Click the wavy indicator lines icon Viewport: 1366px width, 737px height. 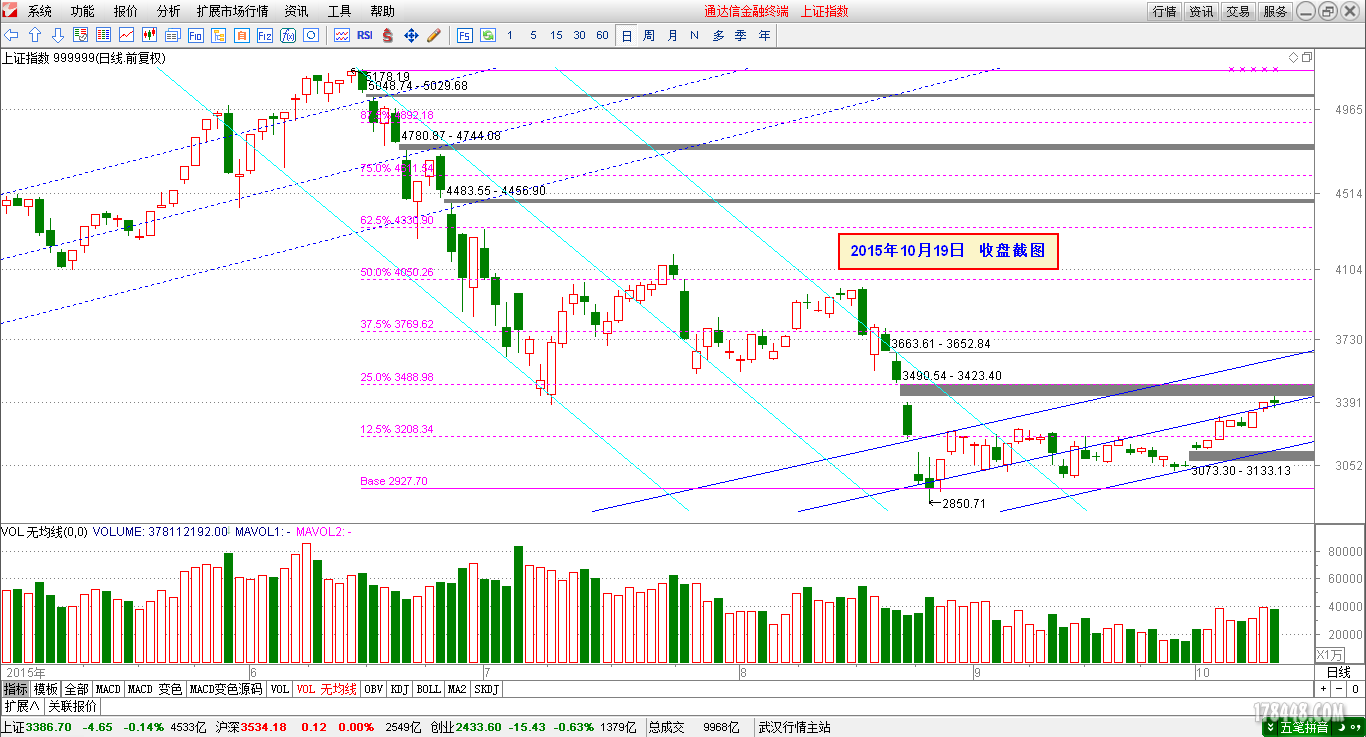click(341, 35)
